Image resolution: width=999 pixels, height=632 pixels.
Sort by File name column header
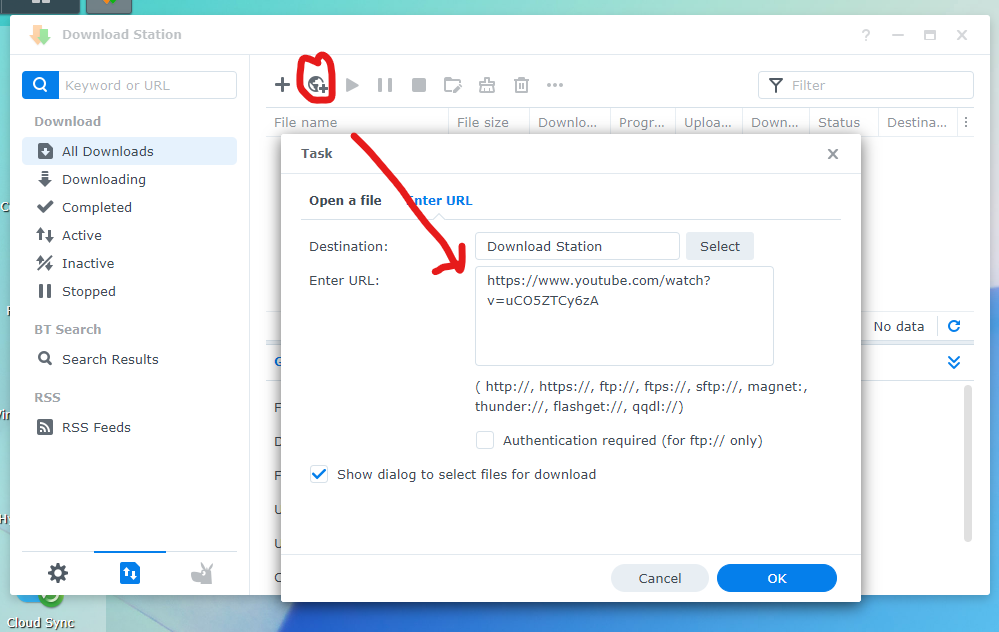pos(357,122)
